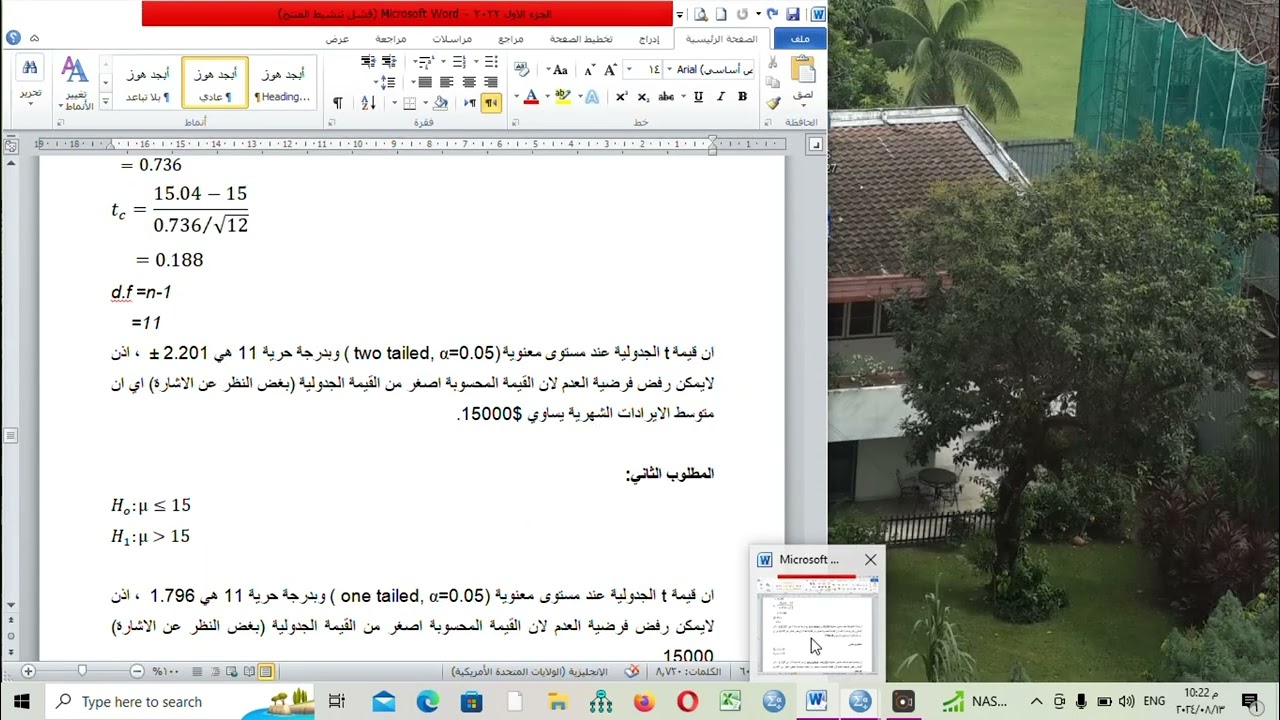Apply the Heading style
1280x720 pixels.
pos(283,83)
